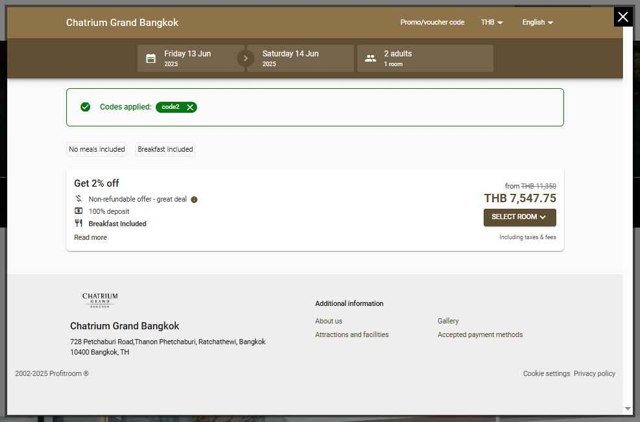Screen dimensions: 640x422
Task: Click the guests people icon
Action: click(x=371, y=58)
